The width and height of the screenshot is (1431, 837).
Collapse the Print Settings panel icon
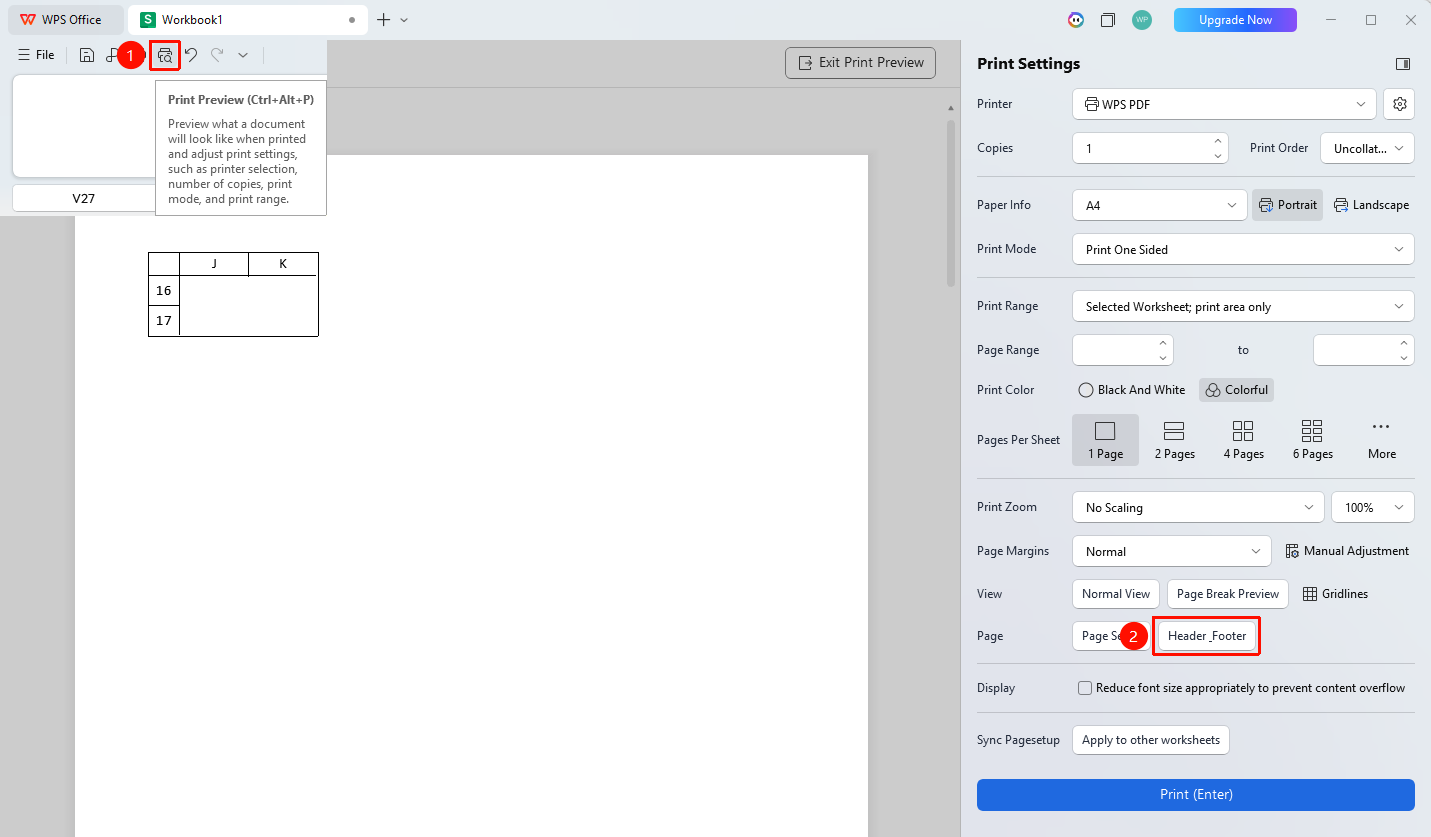tap(1403, 64)
